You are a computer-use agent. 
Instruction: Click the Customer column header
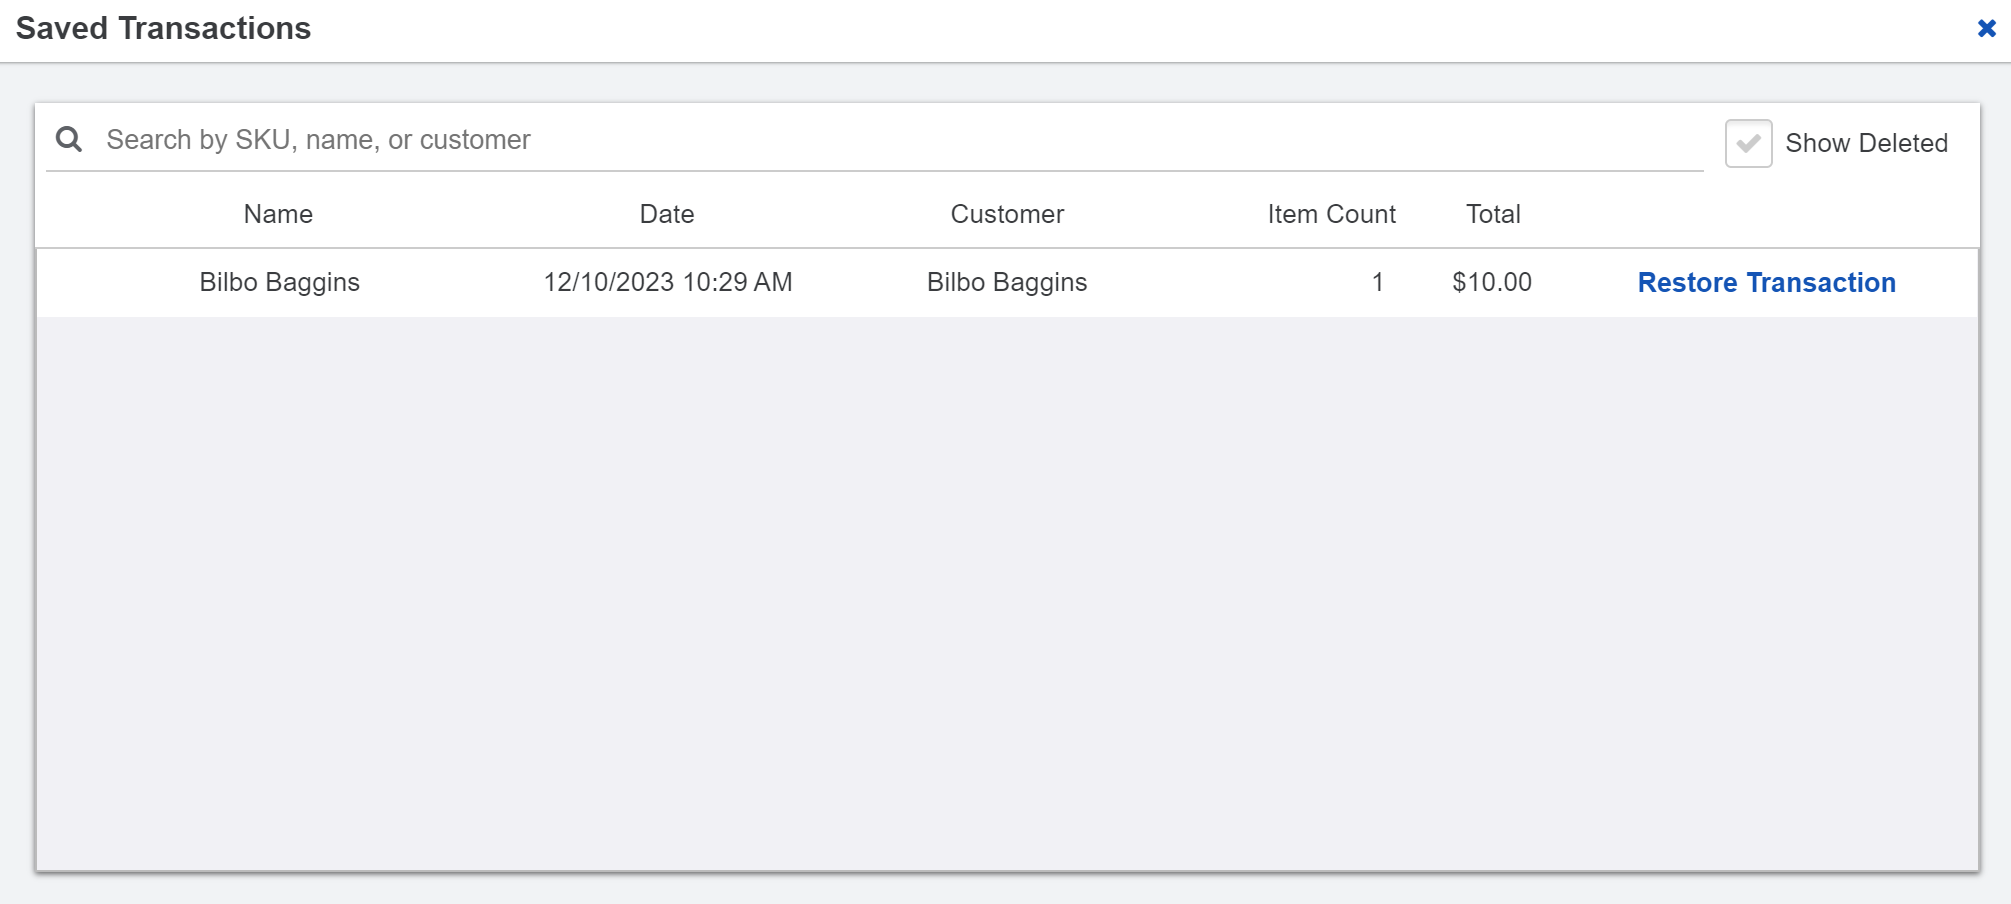[1007, 214]
